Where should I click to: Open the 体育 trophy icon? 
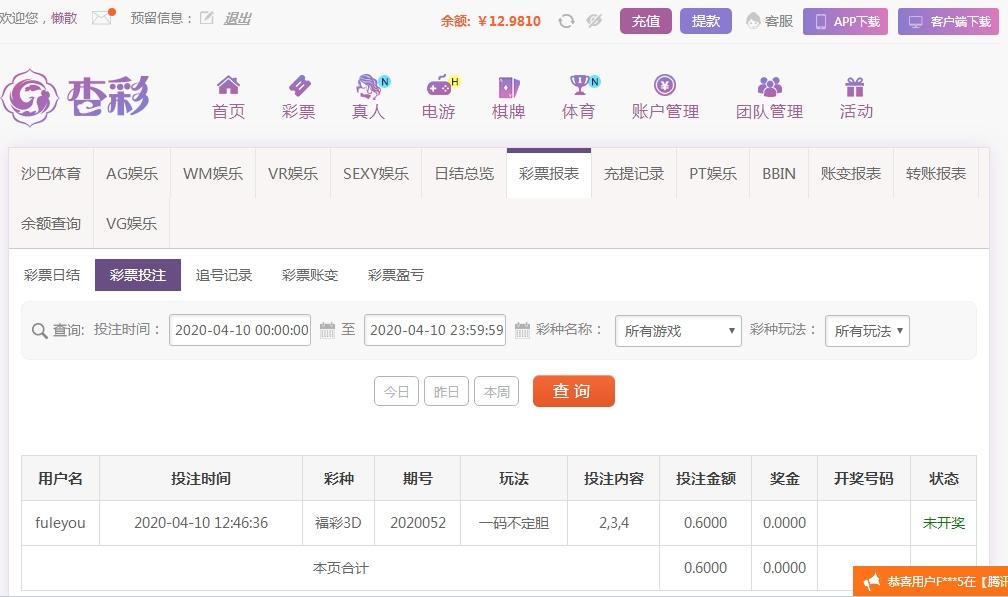coord(578,86)
